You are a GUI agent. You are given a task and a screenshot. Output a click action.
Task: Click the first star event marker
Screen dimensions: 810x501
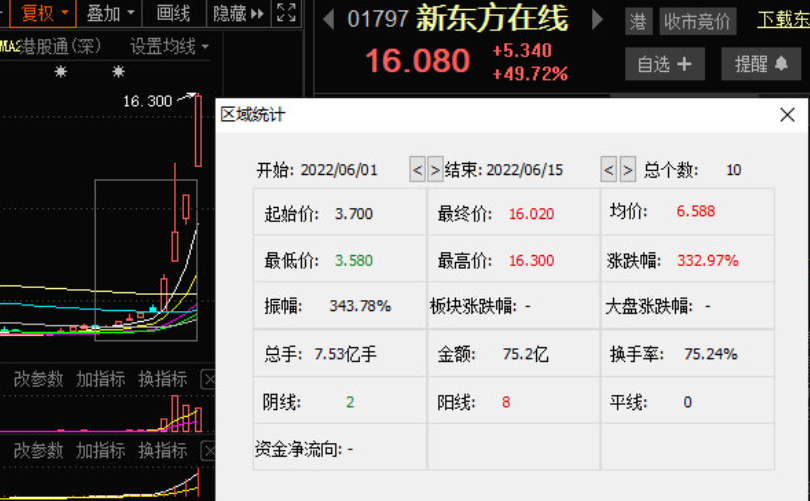(61, 71)
